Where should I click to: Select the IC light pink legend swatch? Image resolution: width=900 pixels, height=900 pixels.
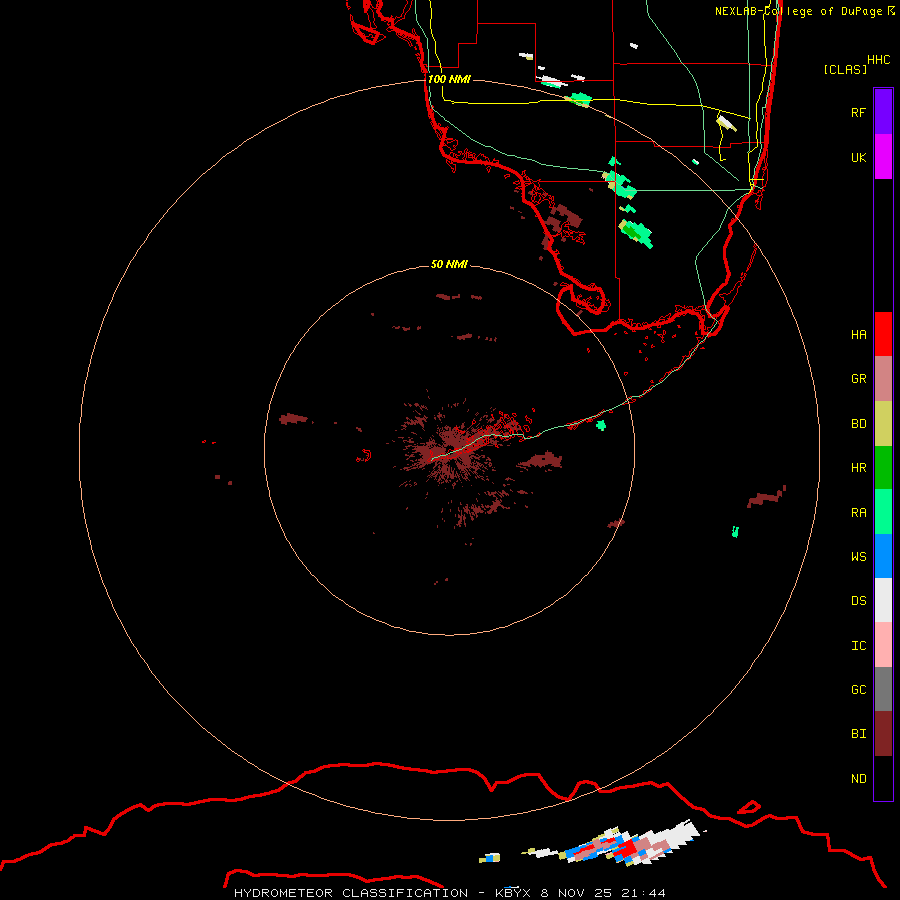click(883, 645)
